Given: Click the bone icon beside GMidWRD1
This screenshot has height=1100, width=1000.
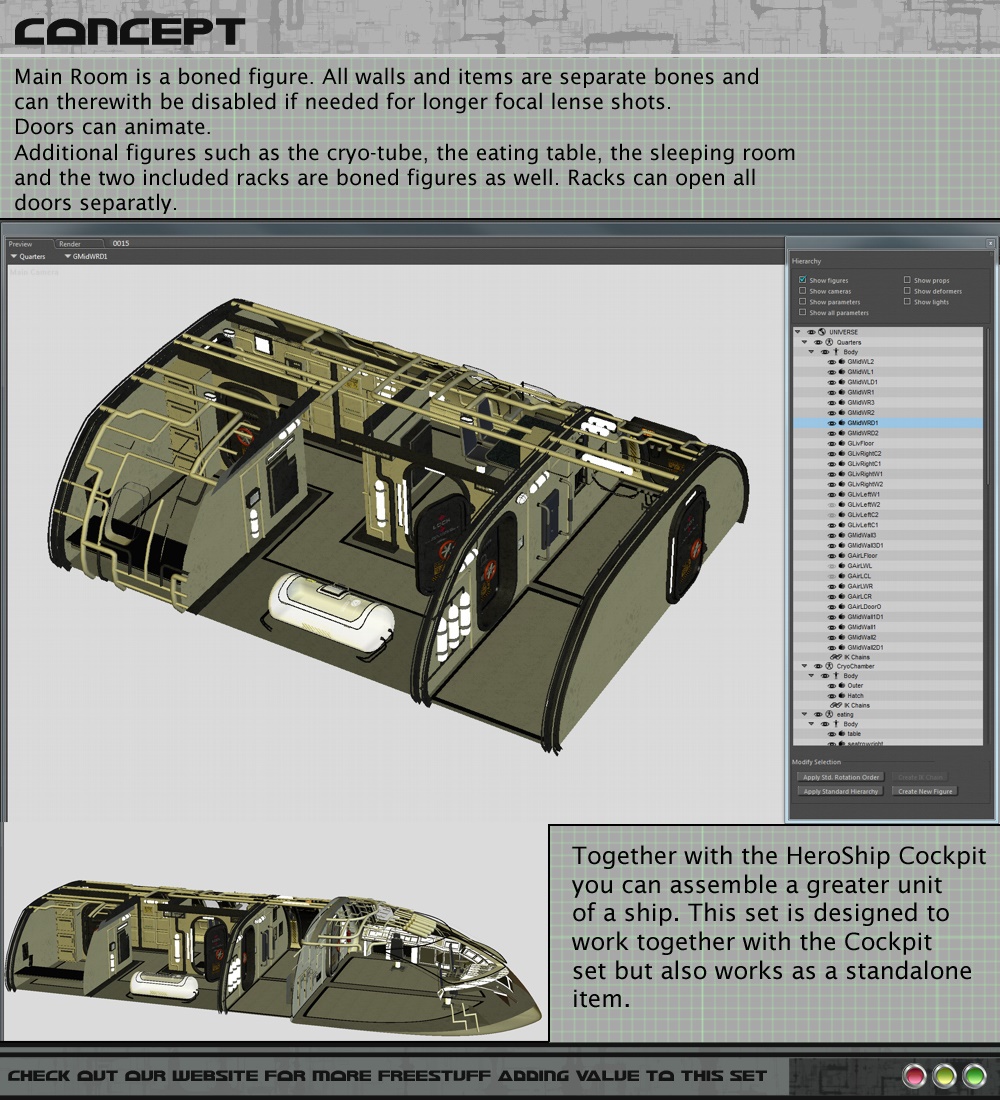Looking at the screenshot, I should (x=841, y=423).
